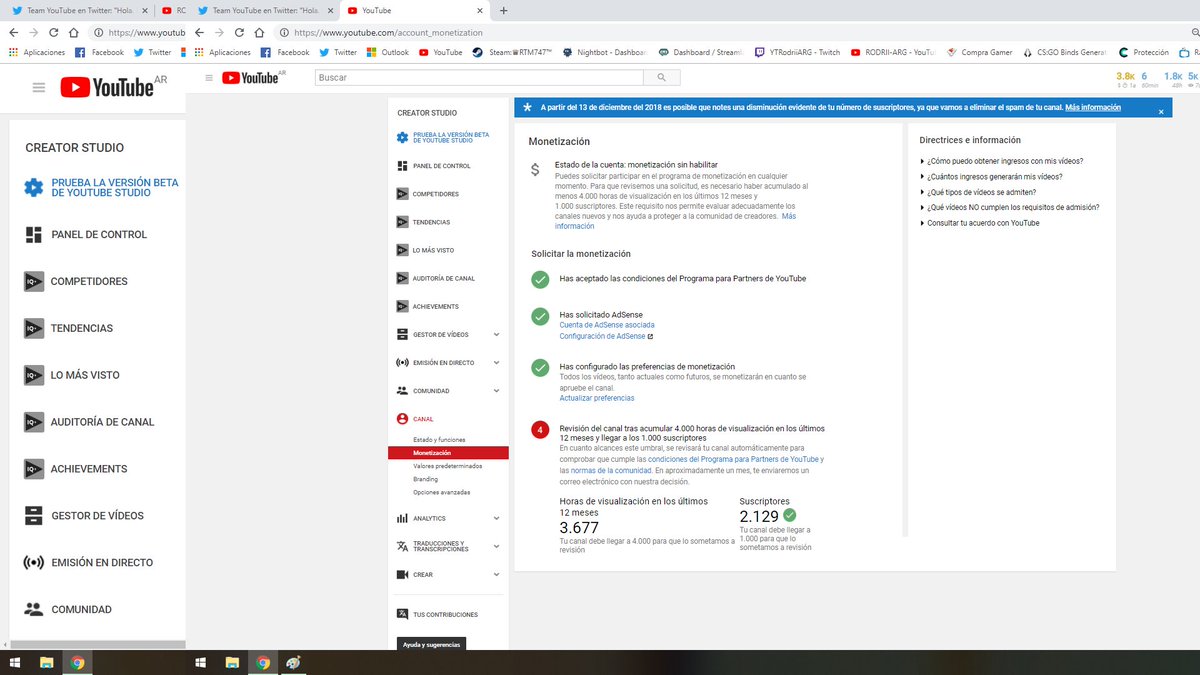The width and height of the screenshot is (1200, 675).
Task: Select Opciones avanzadas under Canal
Action: tap(441, 492)
